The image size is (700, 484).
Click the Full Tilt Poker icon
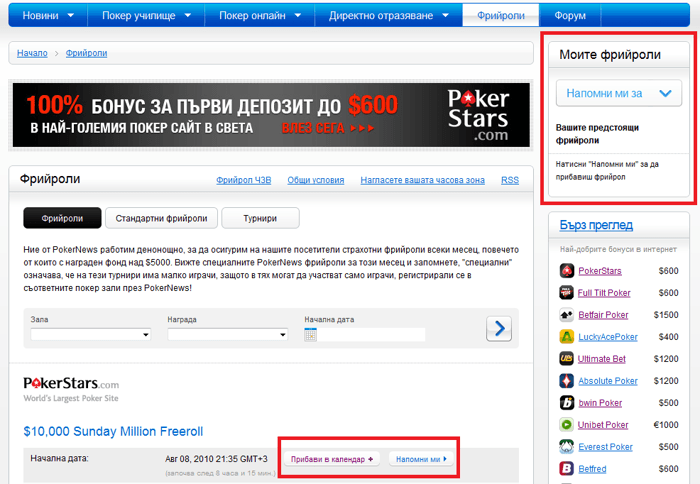point(567,292)
